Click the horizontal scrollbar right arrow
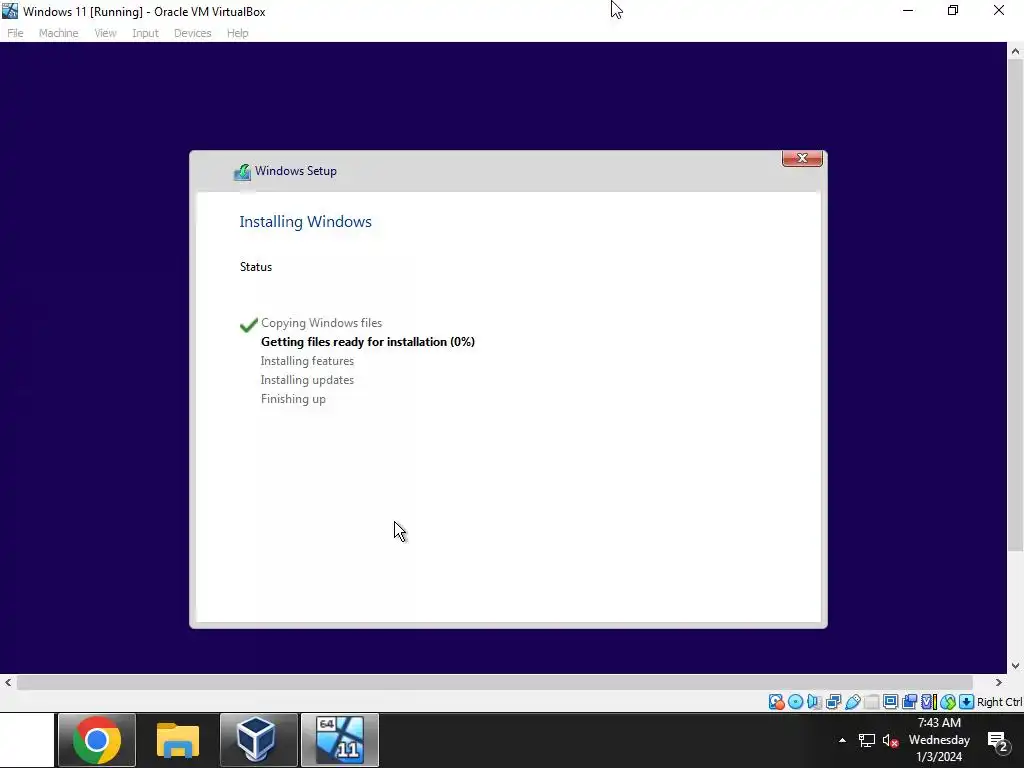 (999, 682)
